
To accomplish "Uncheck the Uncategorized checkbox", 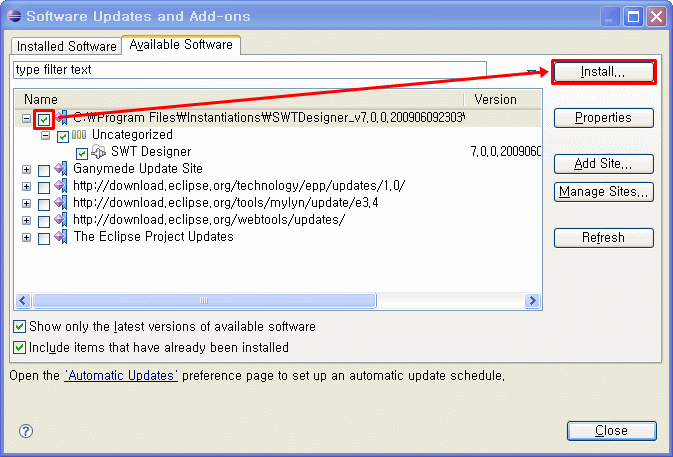I will [x=63, y=136].
